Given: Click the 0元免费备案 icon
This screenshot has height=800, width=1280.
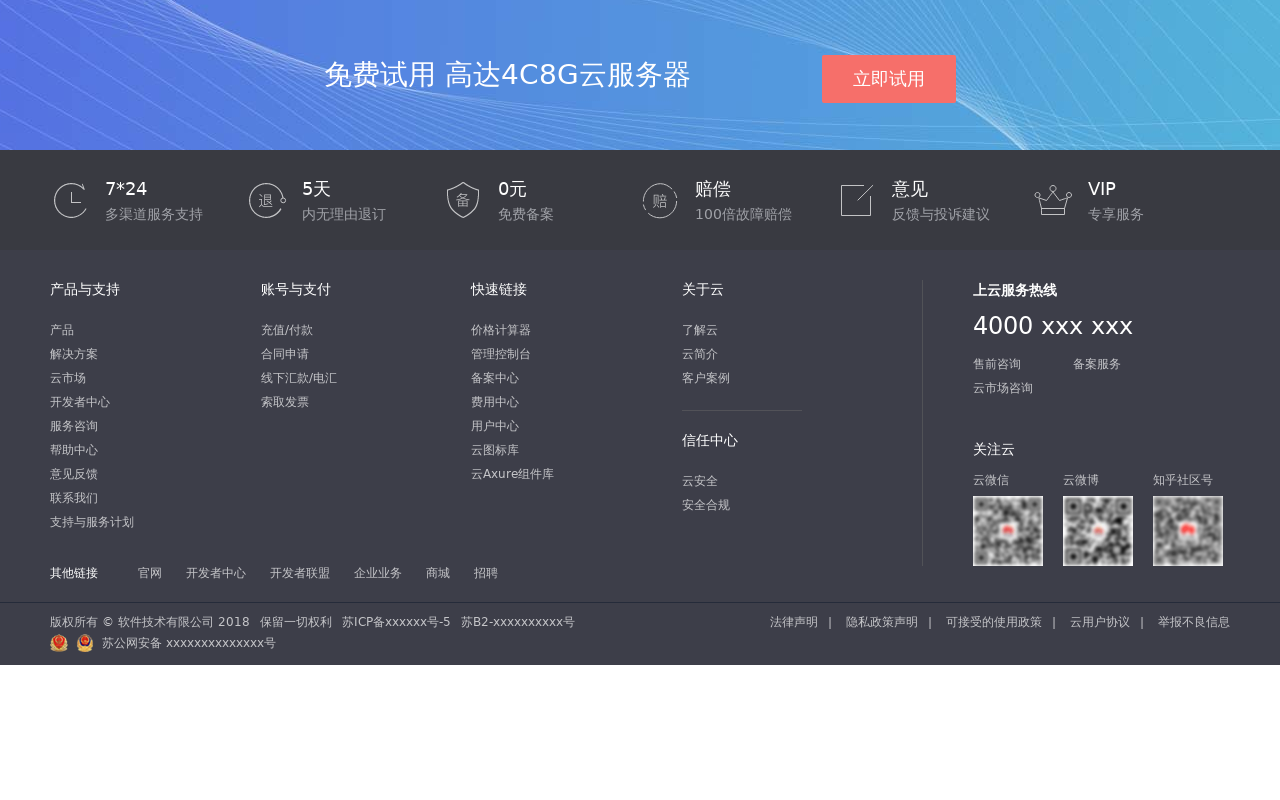Looking at the screenshot, I should coord(462,199).
